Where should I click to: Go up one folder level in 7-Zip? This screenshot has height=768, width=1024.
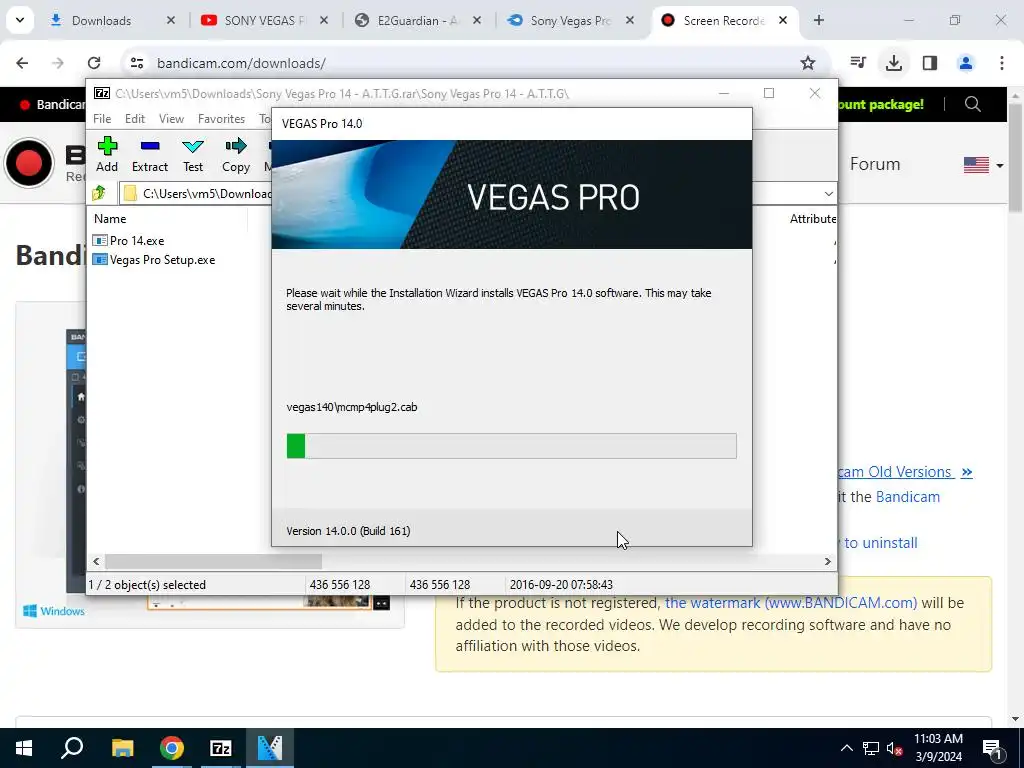[99, 193]
